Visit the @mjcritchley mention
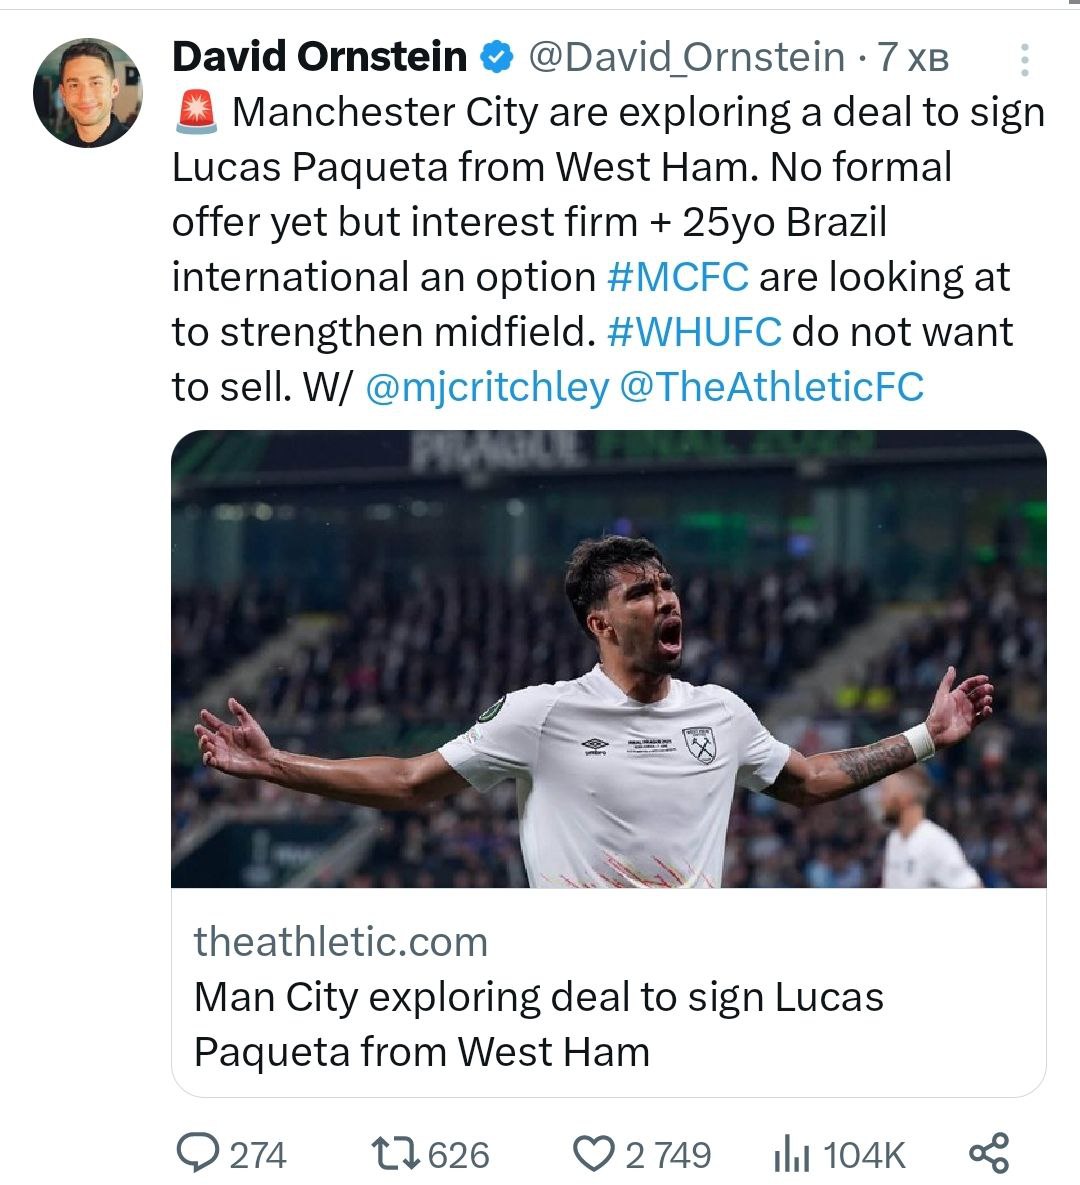 (x=487, y=387)
